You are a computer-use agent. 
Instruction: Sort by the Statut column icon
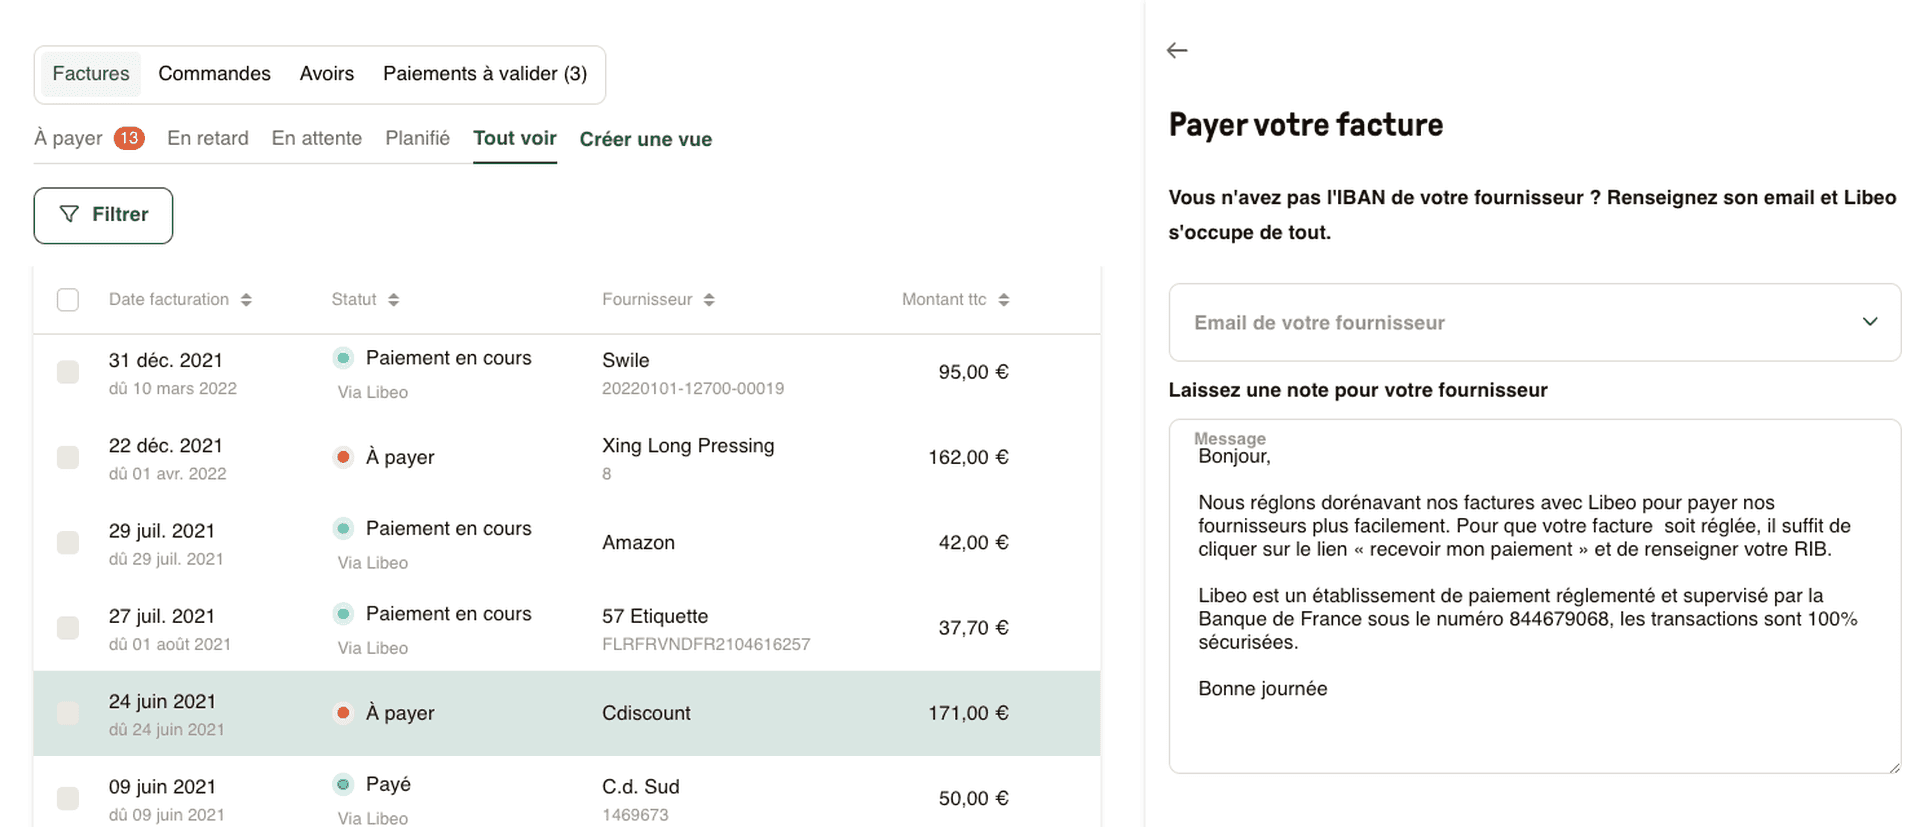pos(394,298)
